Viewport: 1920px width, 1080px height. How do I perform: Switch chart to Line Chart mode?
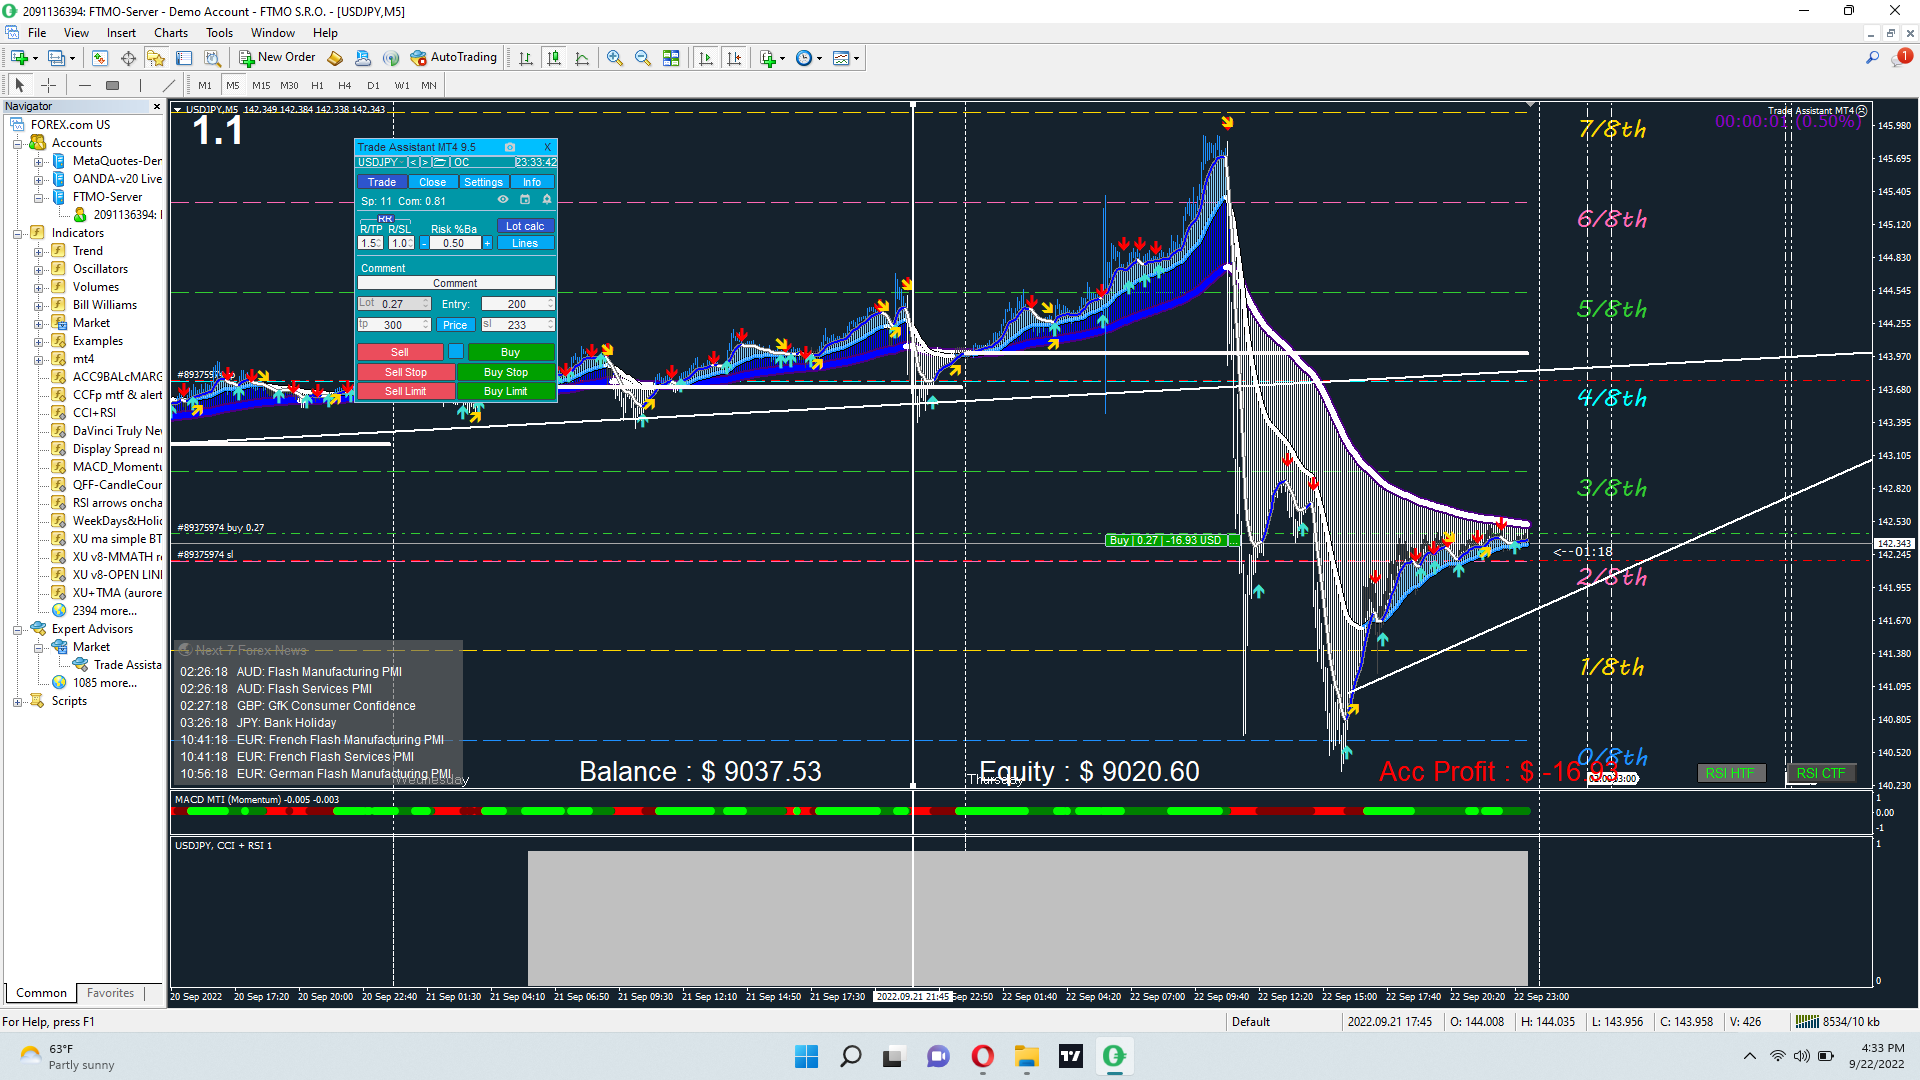coord(582,58)
